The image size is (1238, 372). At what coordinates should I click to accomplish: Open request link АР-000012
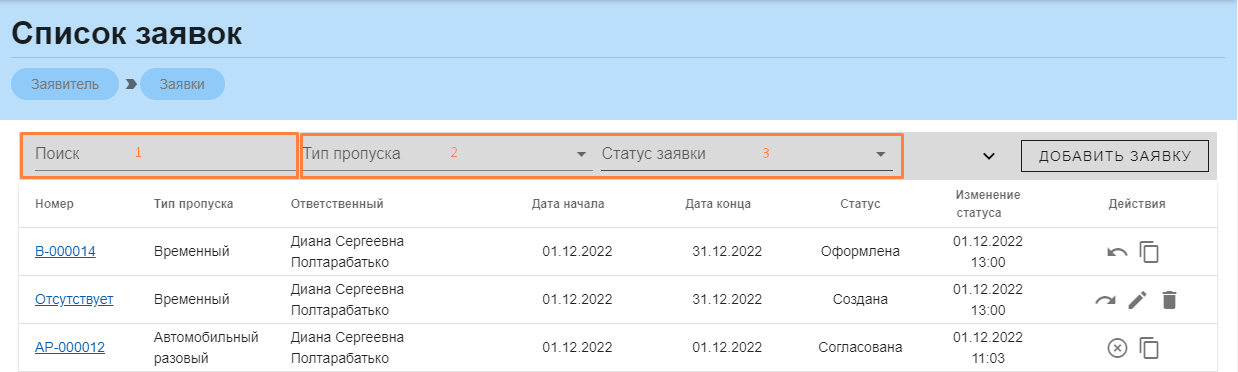70,348
